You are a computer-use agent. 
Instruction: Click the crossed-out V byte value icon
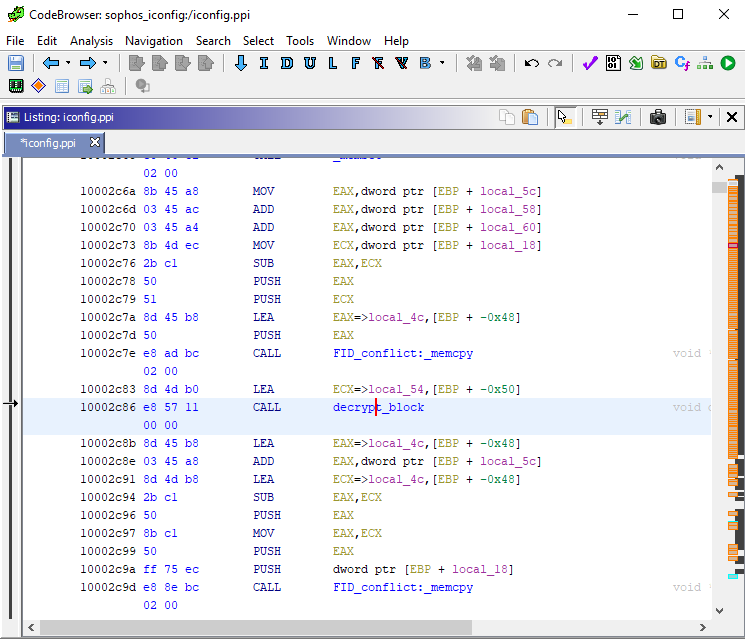pos(401,63)
